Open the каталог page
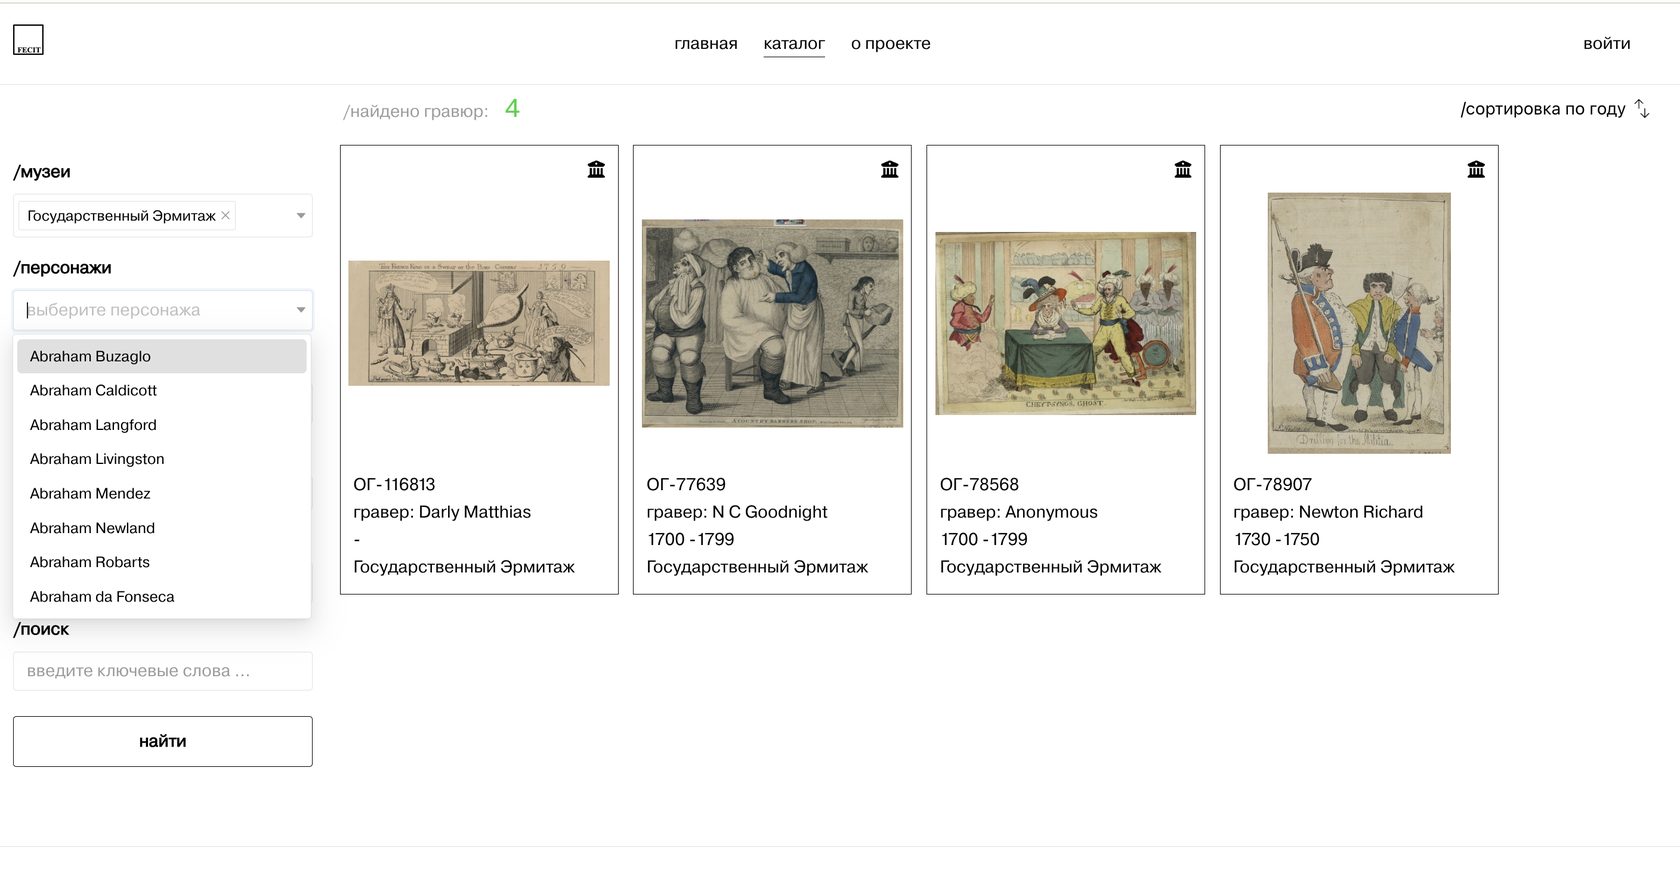Image resolution: width=1680 pixels, height=873 pixels. click(x=794, y=43)
